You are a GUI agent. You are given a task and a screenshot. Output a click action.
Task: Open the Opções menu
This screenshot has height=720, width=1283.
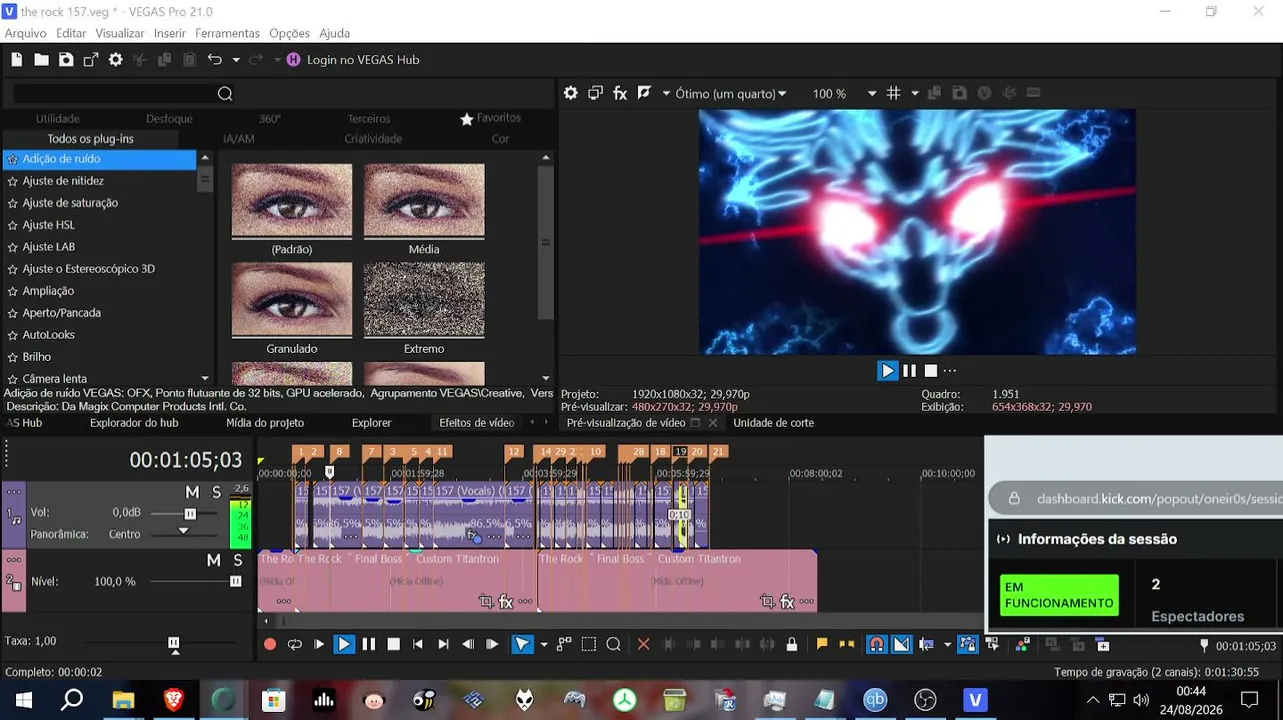pos(289,33)
